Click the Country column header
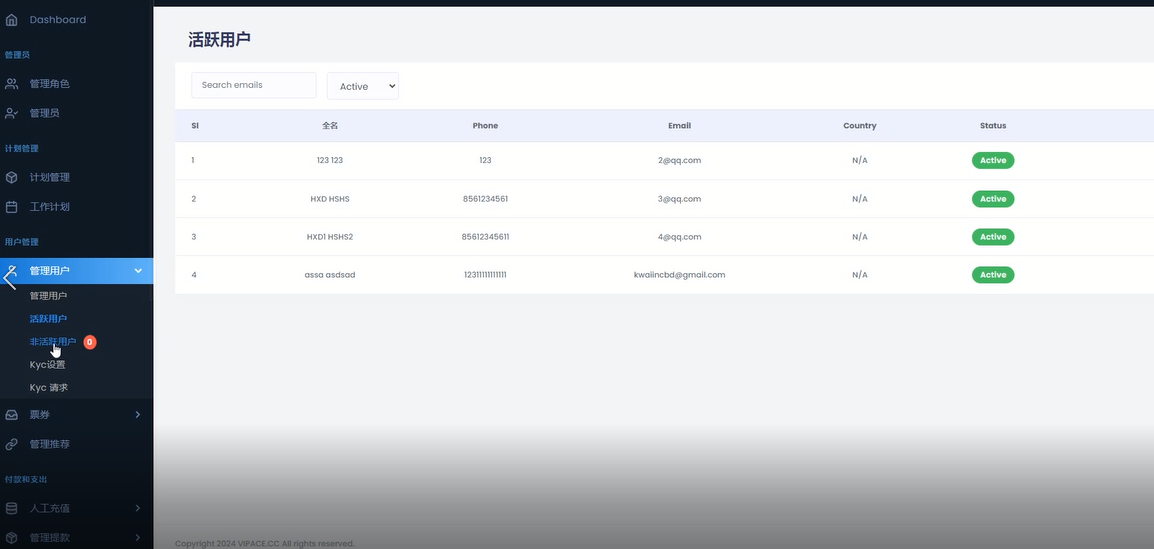 click(x=860, y=126)
